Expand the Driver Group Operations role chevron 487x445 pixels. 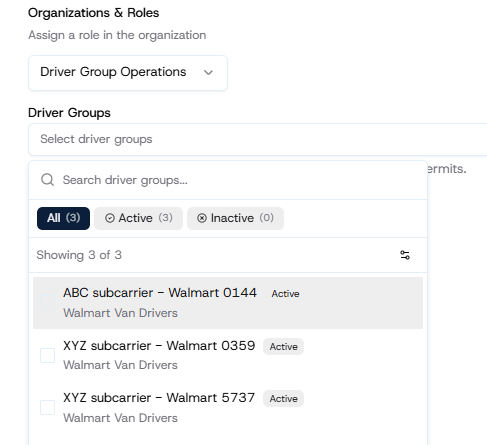(x=208, y=72)
